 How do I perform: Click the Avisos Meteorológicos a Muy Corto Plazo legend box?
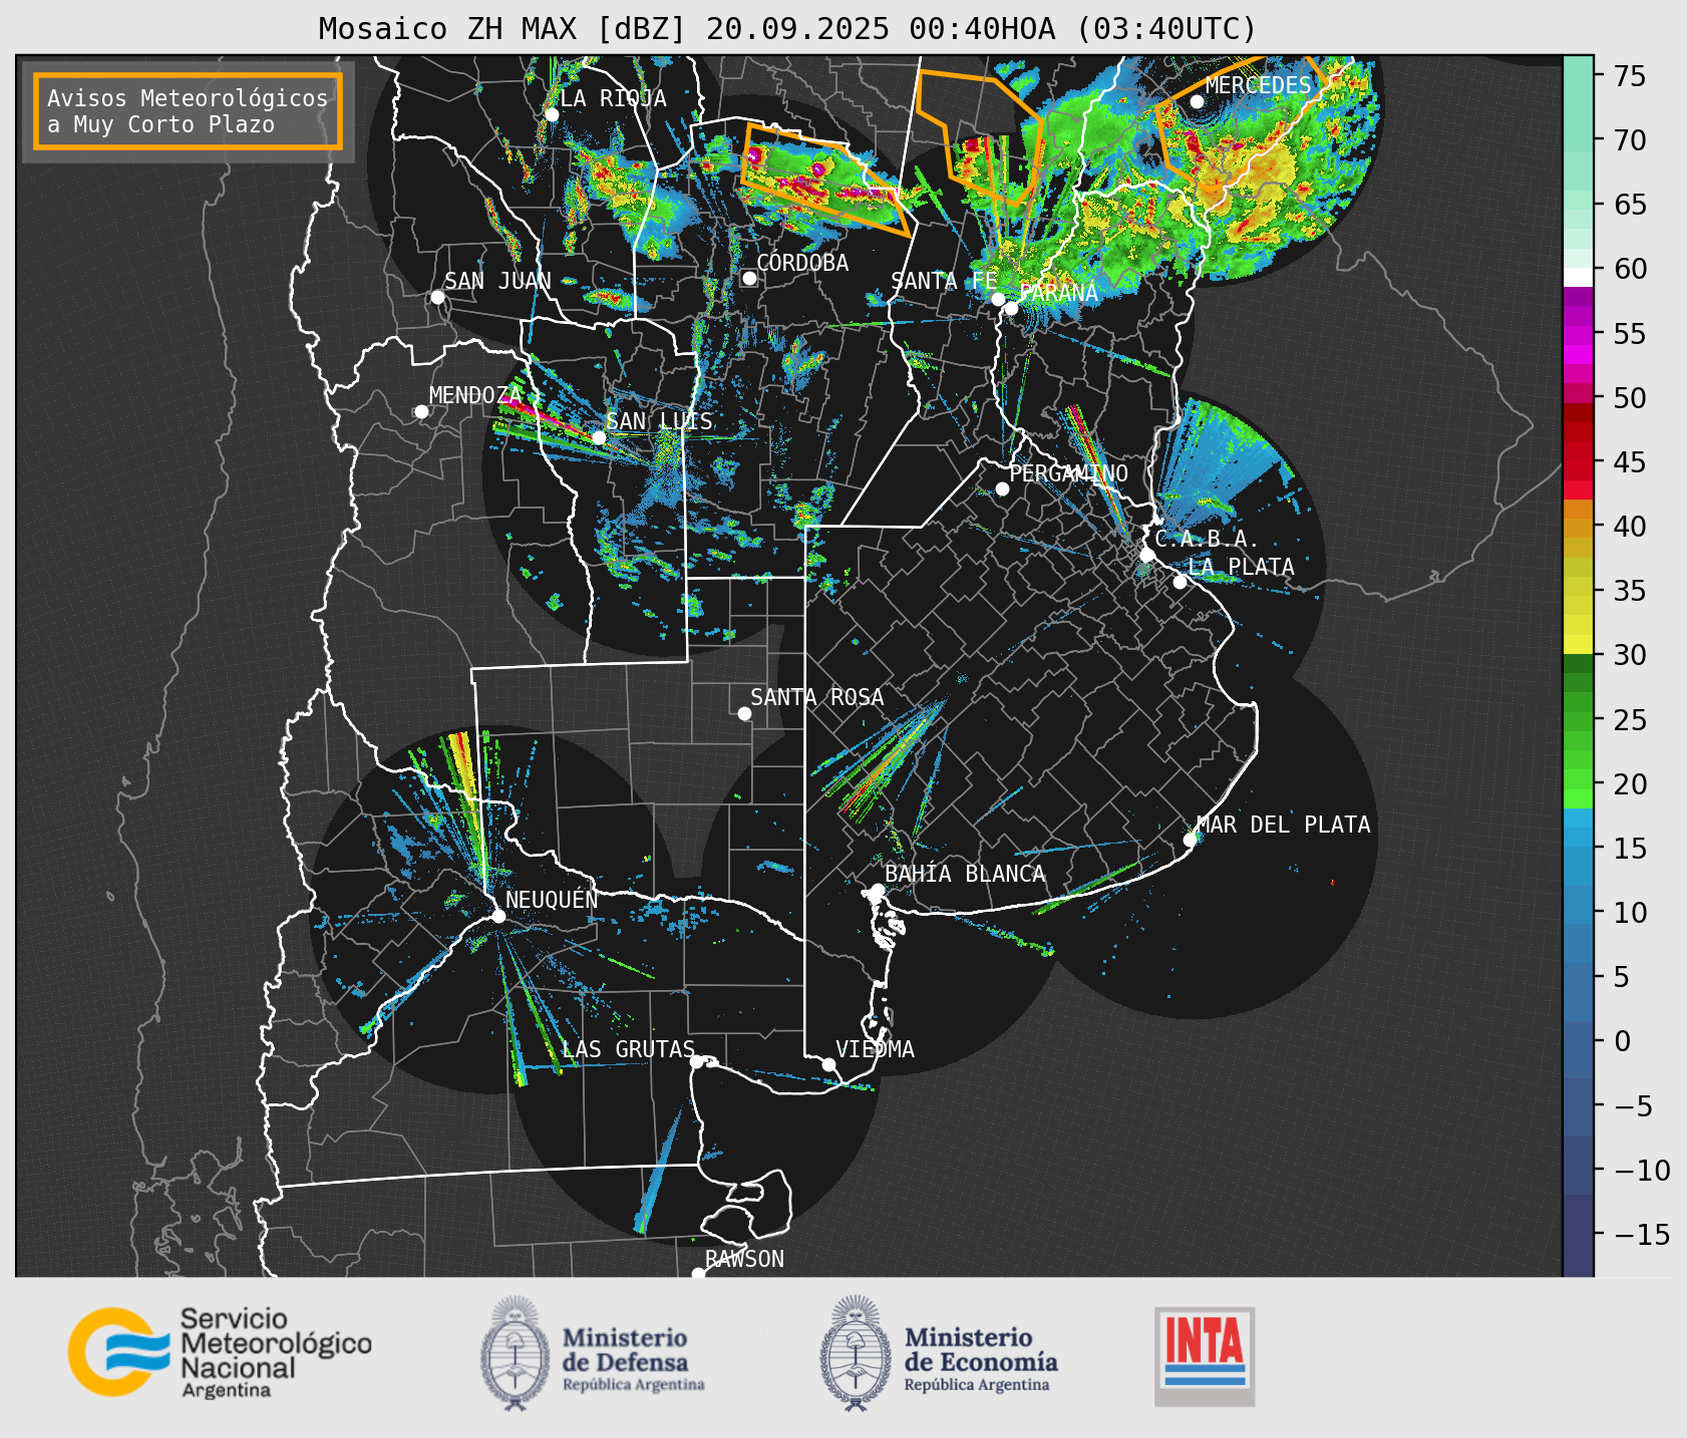pos(188,111)
